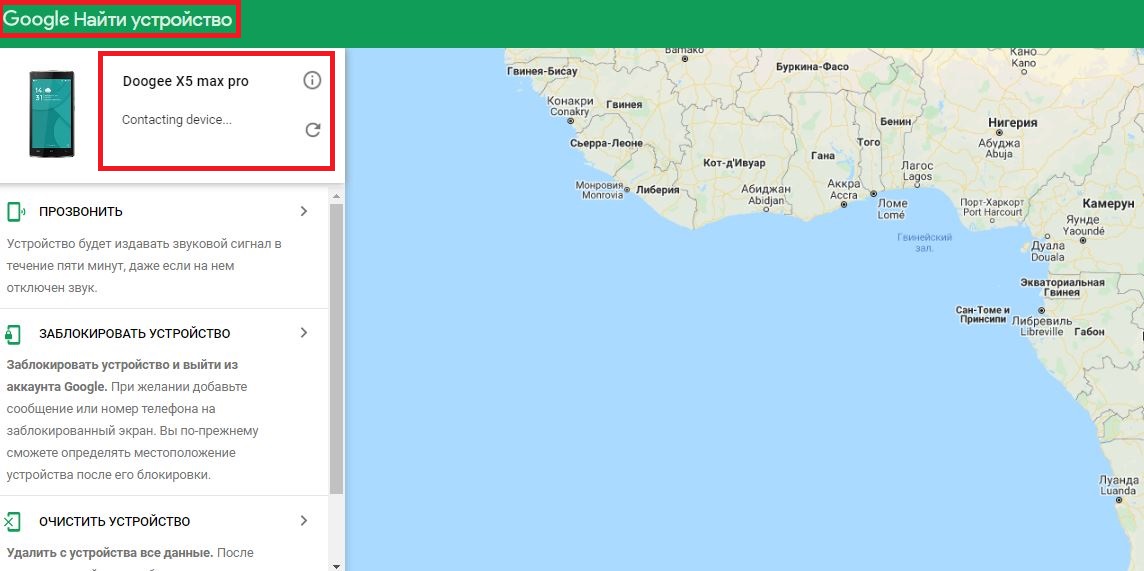The height and width of the screenshot is (571, 1144).
Task: Click Камерун label on the map
Action: [1108, 203]
